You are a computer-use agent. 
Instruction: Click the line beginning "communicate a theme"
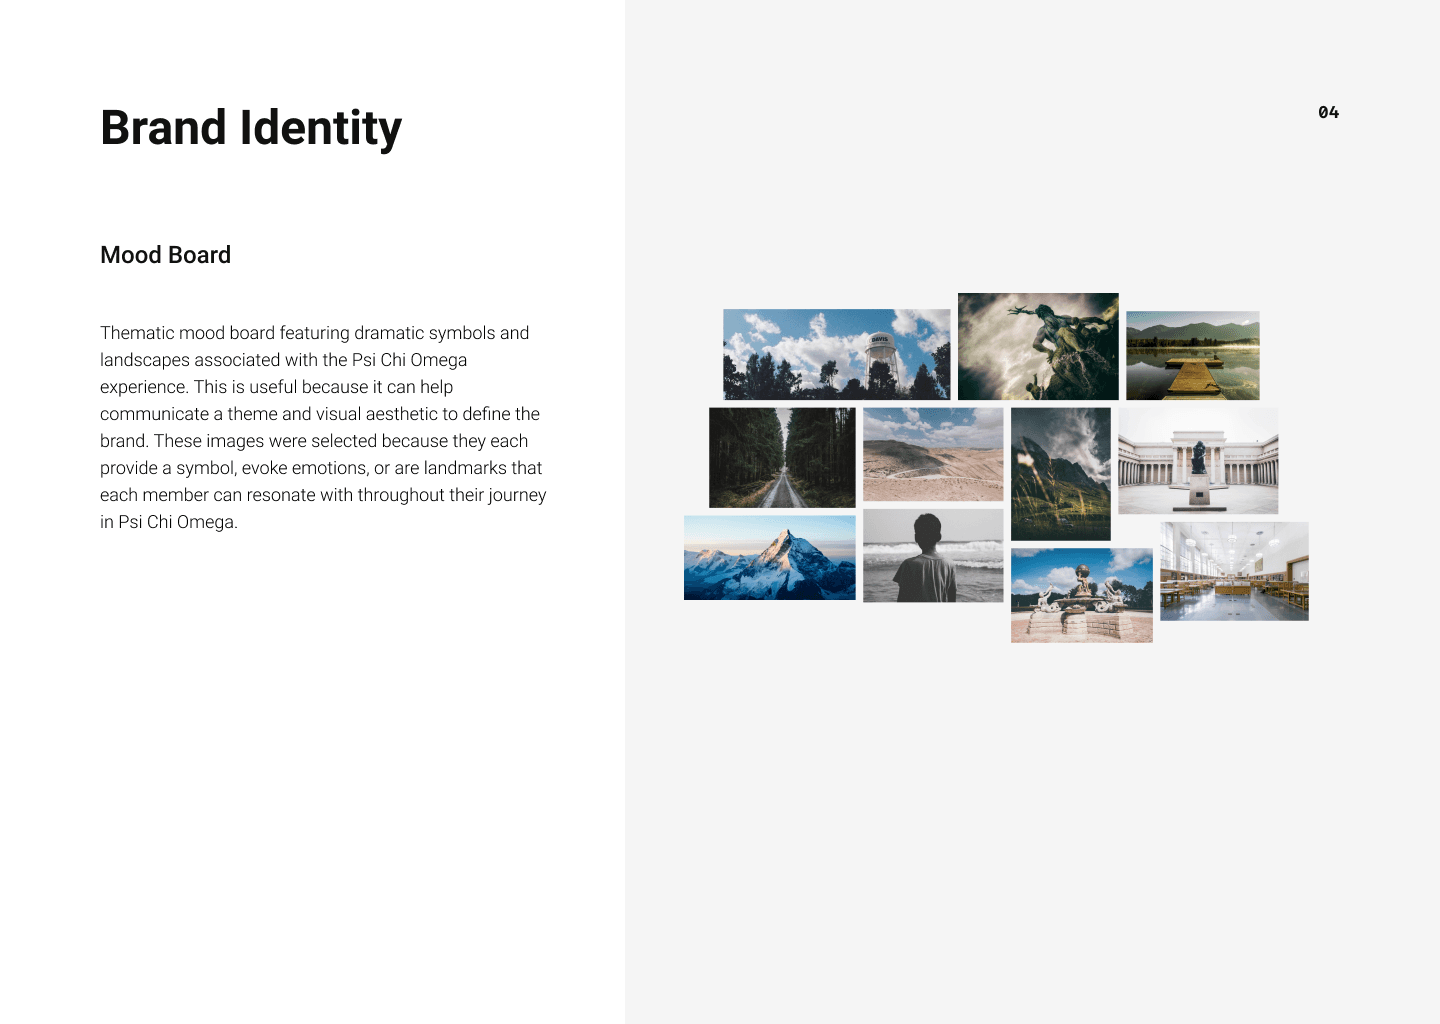pyautogui.click(x=319, y=414)
